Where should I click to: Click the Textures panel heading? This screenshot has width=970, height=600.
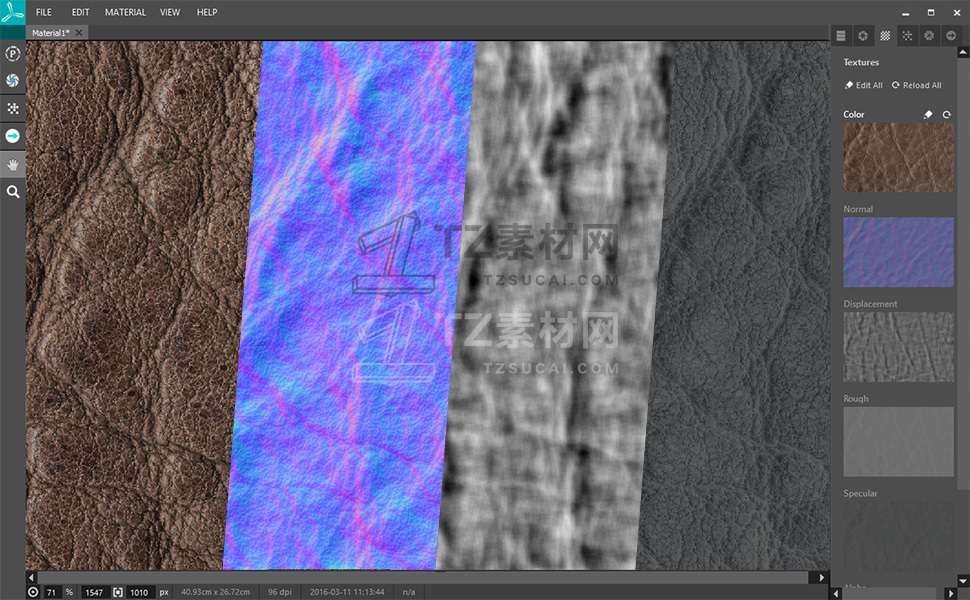click(x=861, y=62)
